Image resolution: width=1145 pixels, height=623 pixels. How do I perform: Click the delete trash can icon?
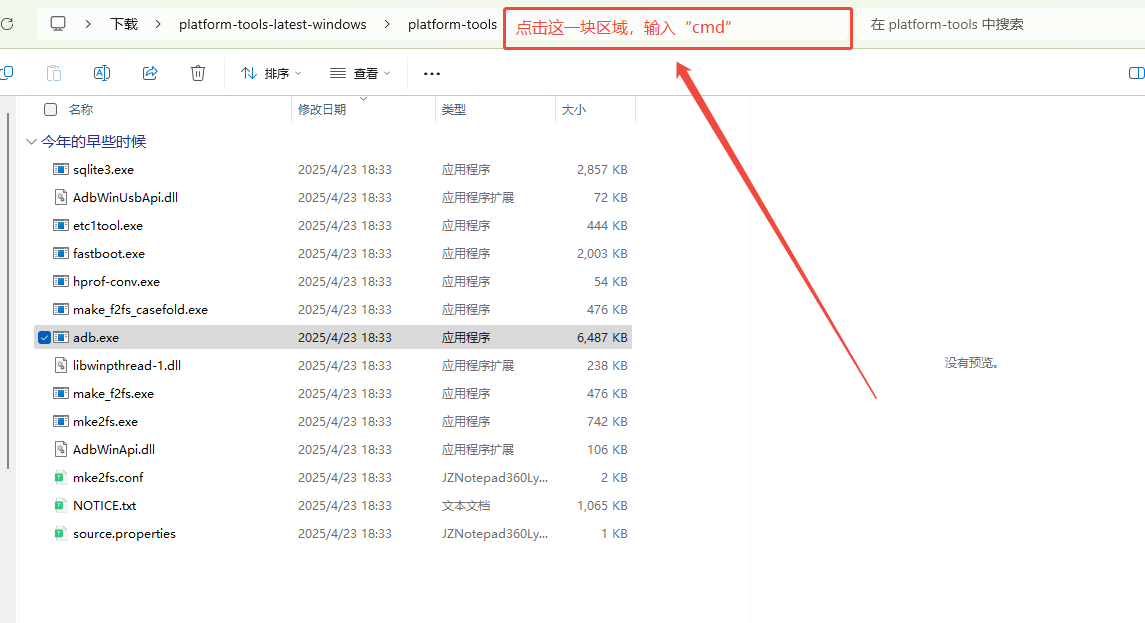tap(198, 73)
